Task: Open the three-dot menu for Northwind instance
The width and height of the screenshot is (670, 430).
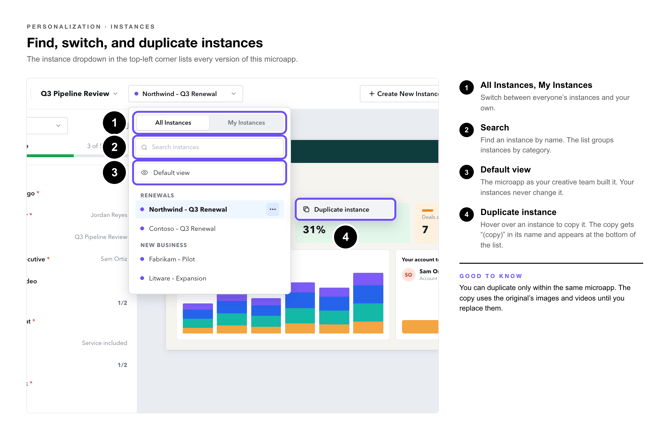Action: point(273,209)
